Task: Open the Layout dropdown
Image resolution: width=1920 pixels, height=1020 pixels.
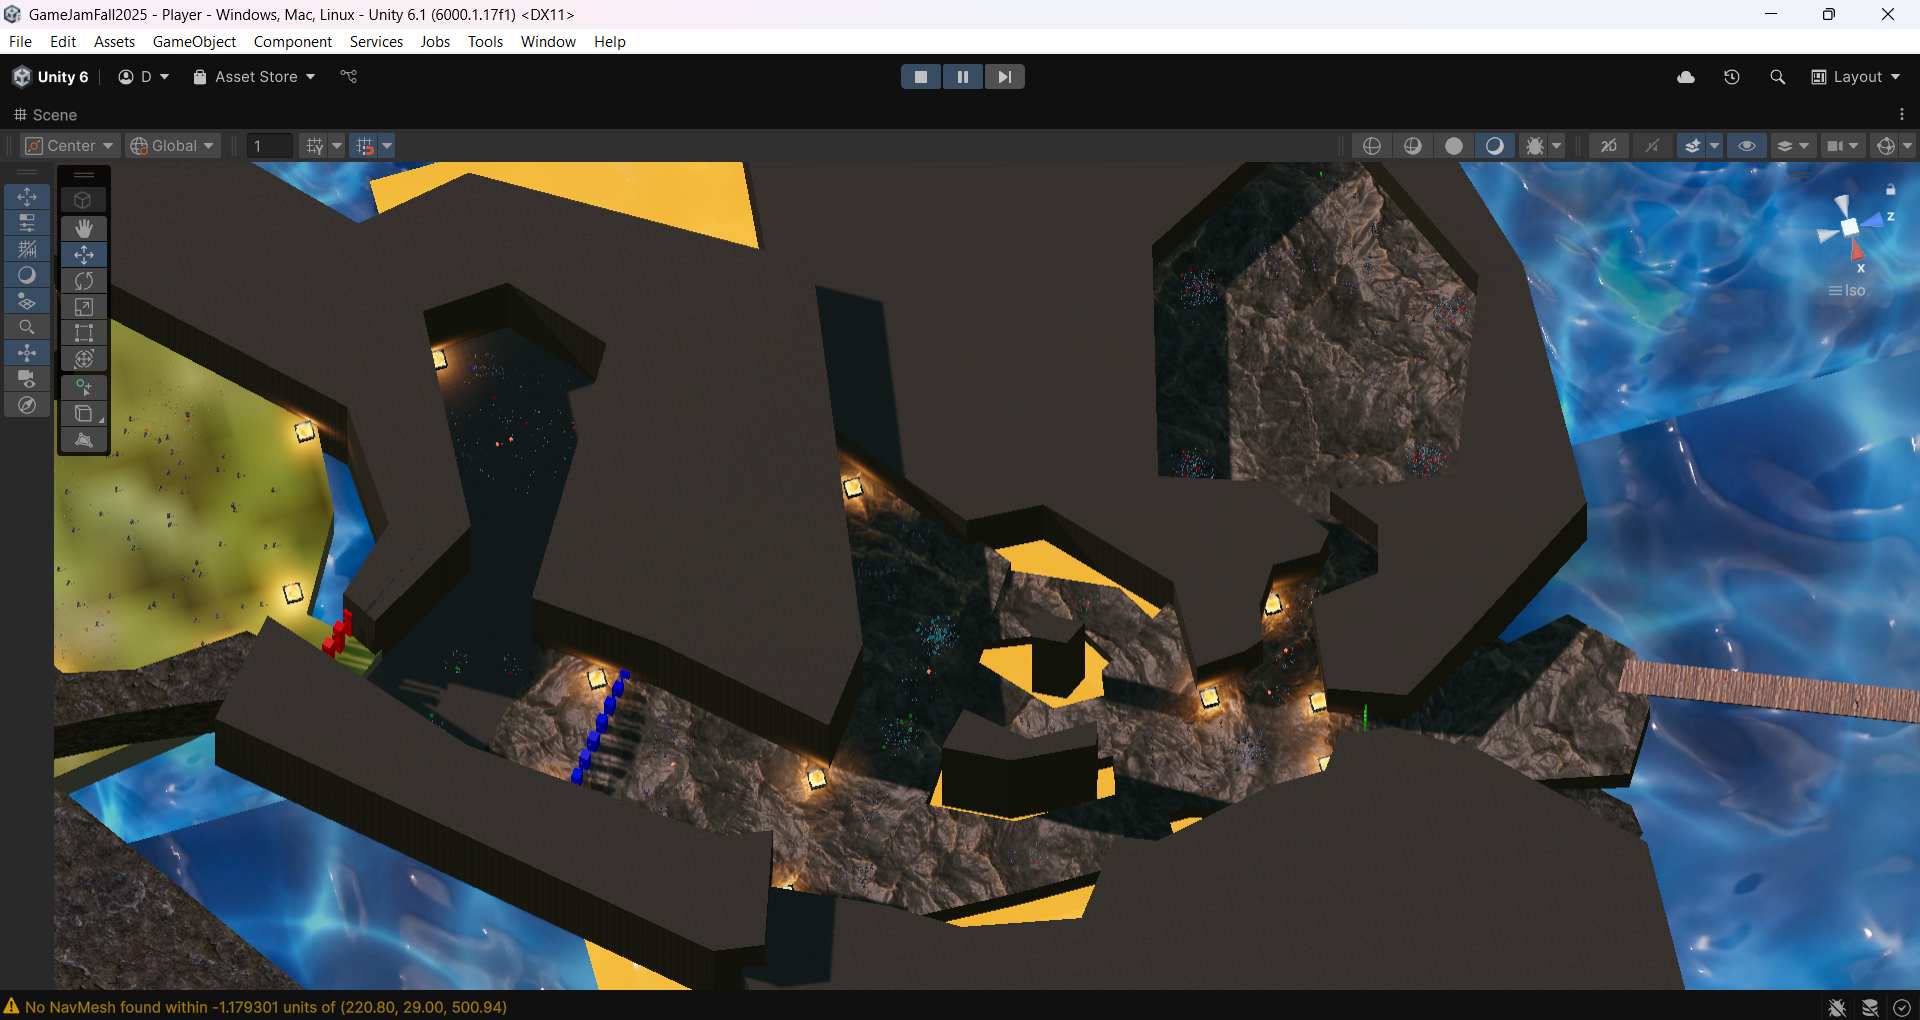Action: [x=1856, y=77]
